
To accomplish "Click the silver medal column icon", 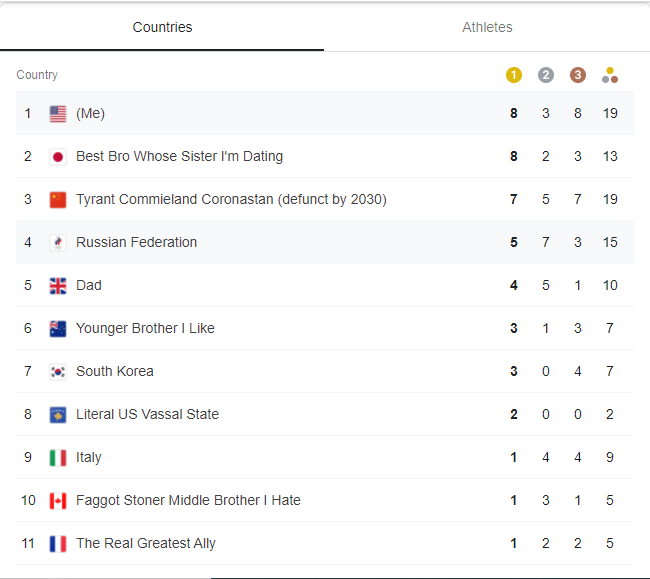I will pos(545,75).
